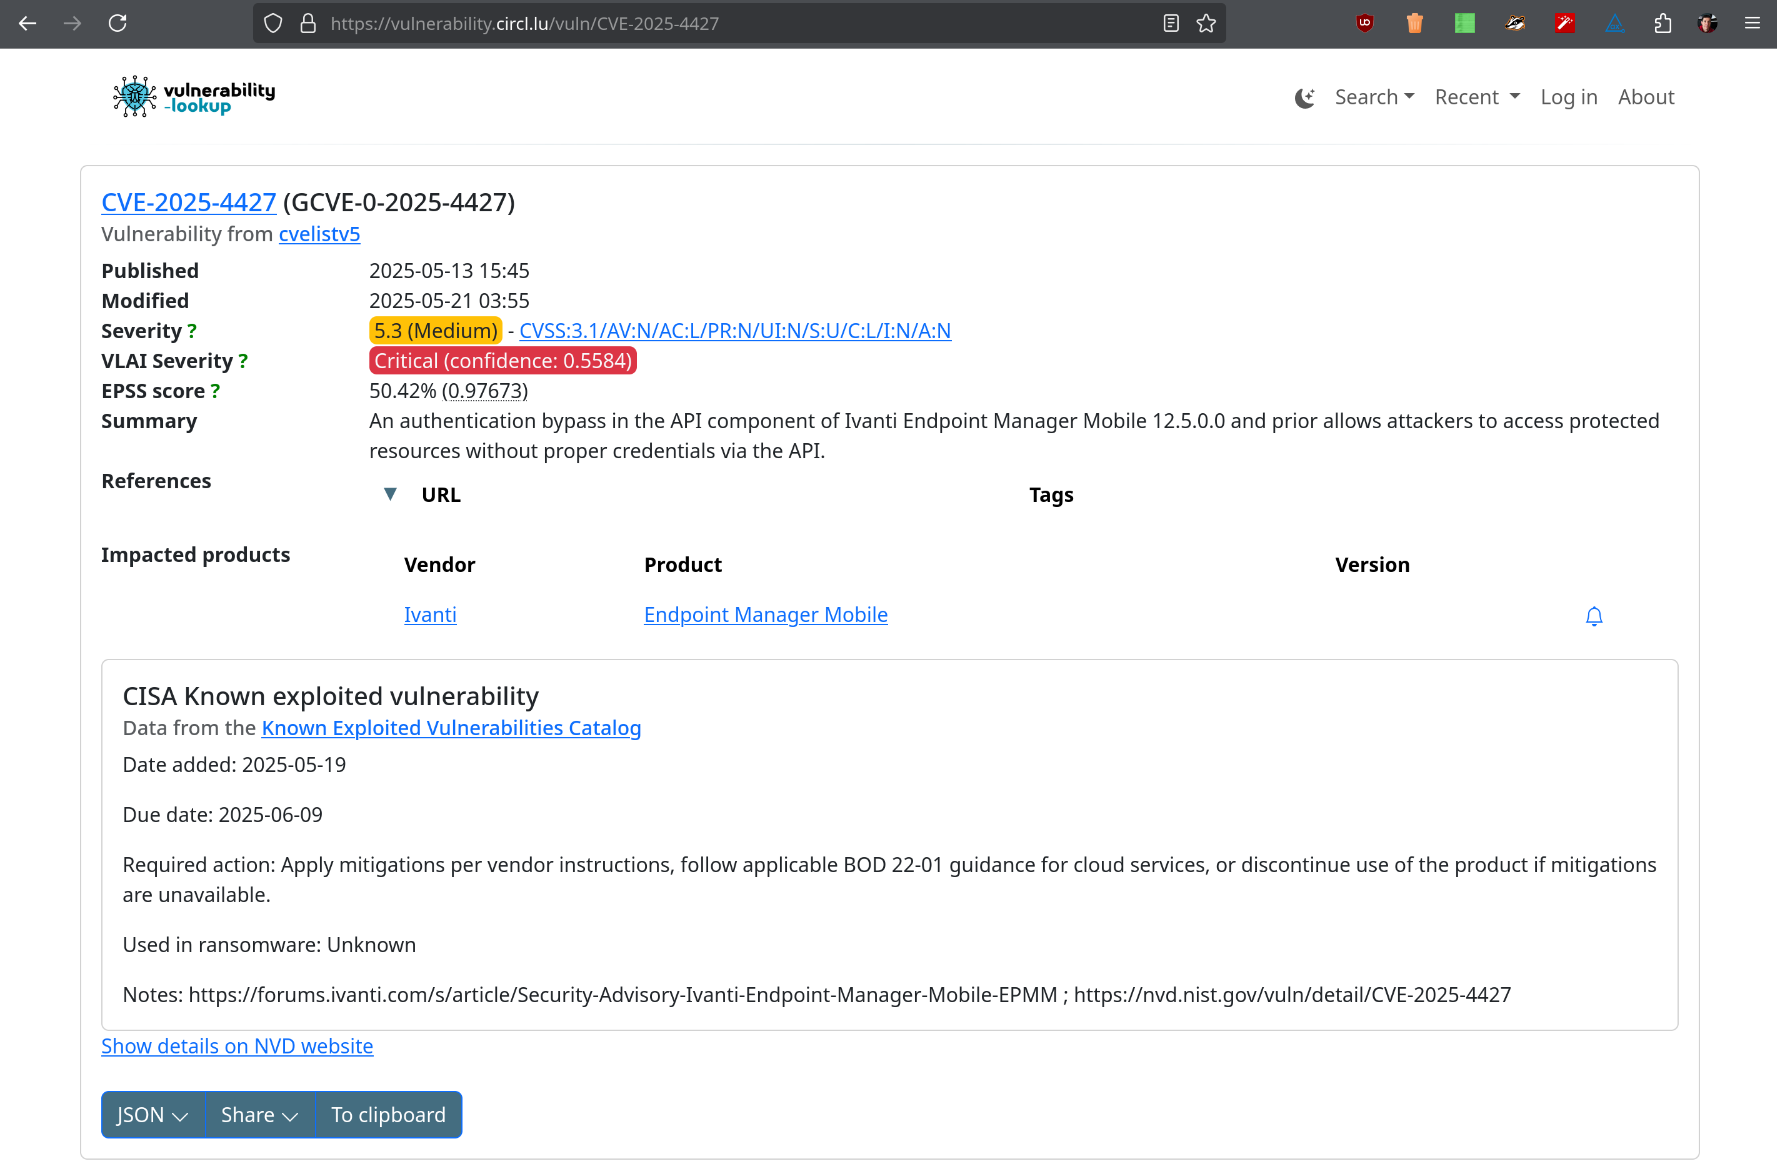Click the Summary description text
Viewport: 1777px width, 1167px height.
click(1014, 436)
